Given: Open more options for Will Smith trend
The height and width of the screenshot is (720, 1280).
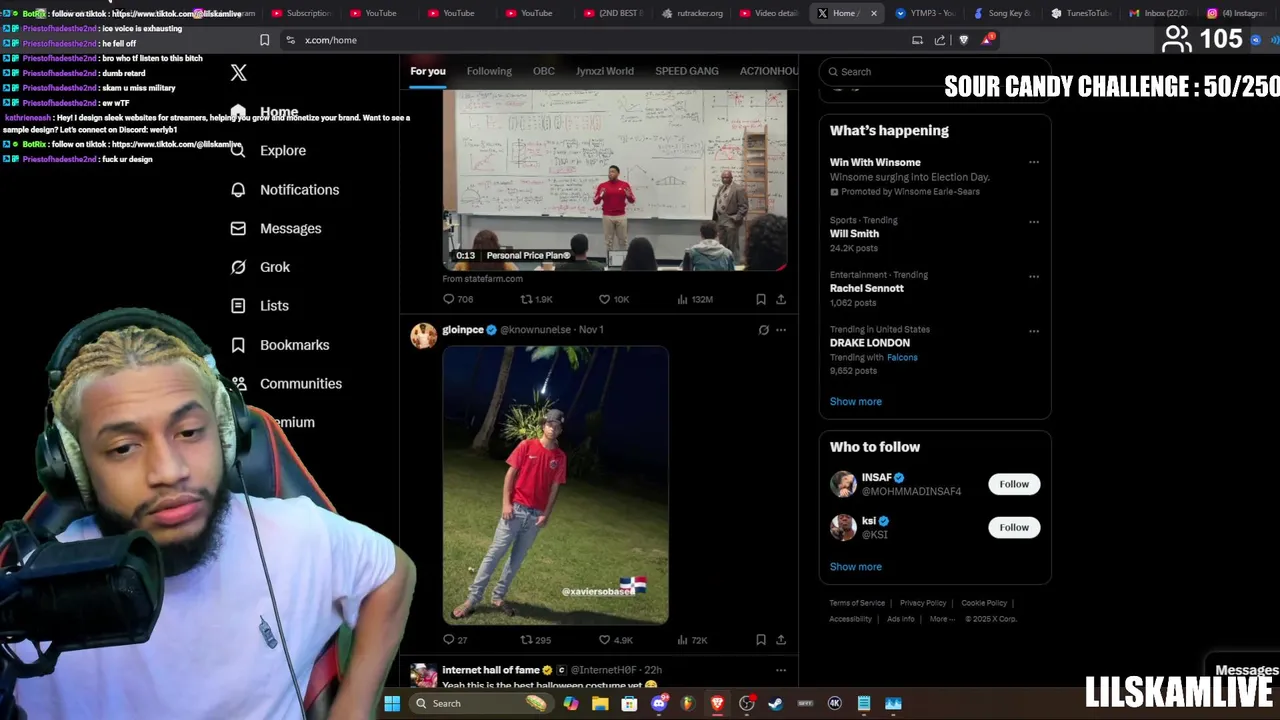Looking at the screenshot, I should coord(1034,221).
